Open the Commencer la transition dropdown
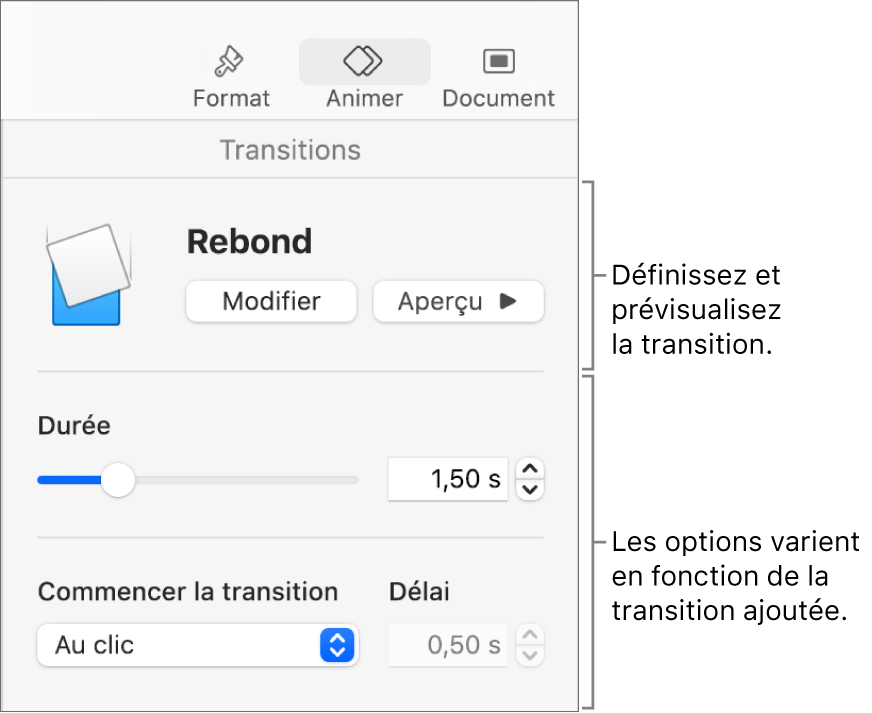 [197, 645]
